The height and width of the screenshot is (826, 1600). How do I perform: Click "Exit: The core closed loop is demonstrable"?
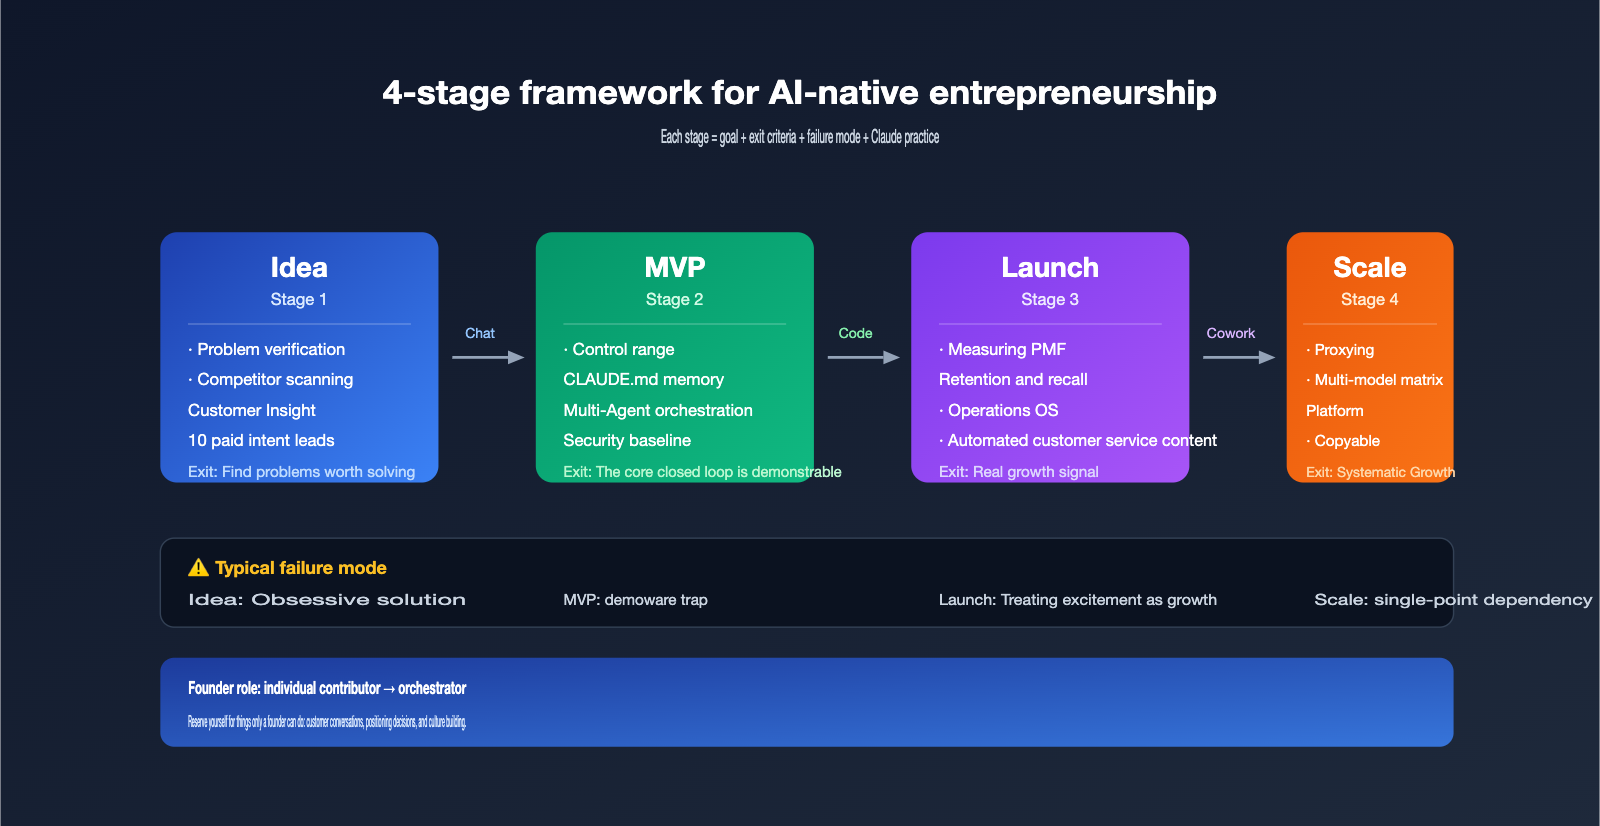click(x=702, y=472)
